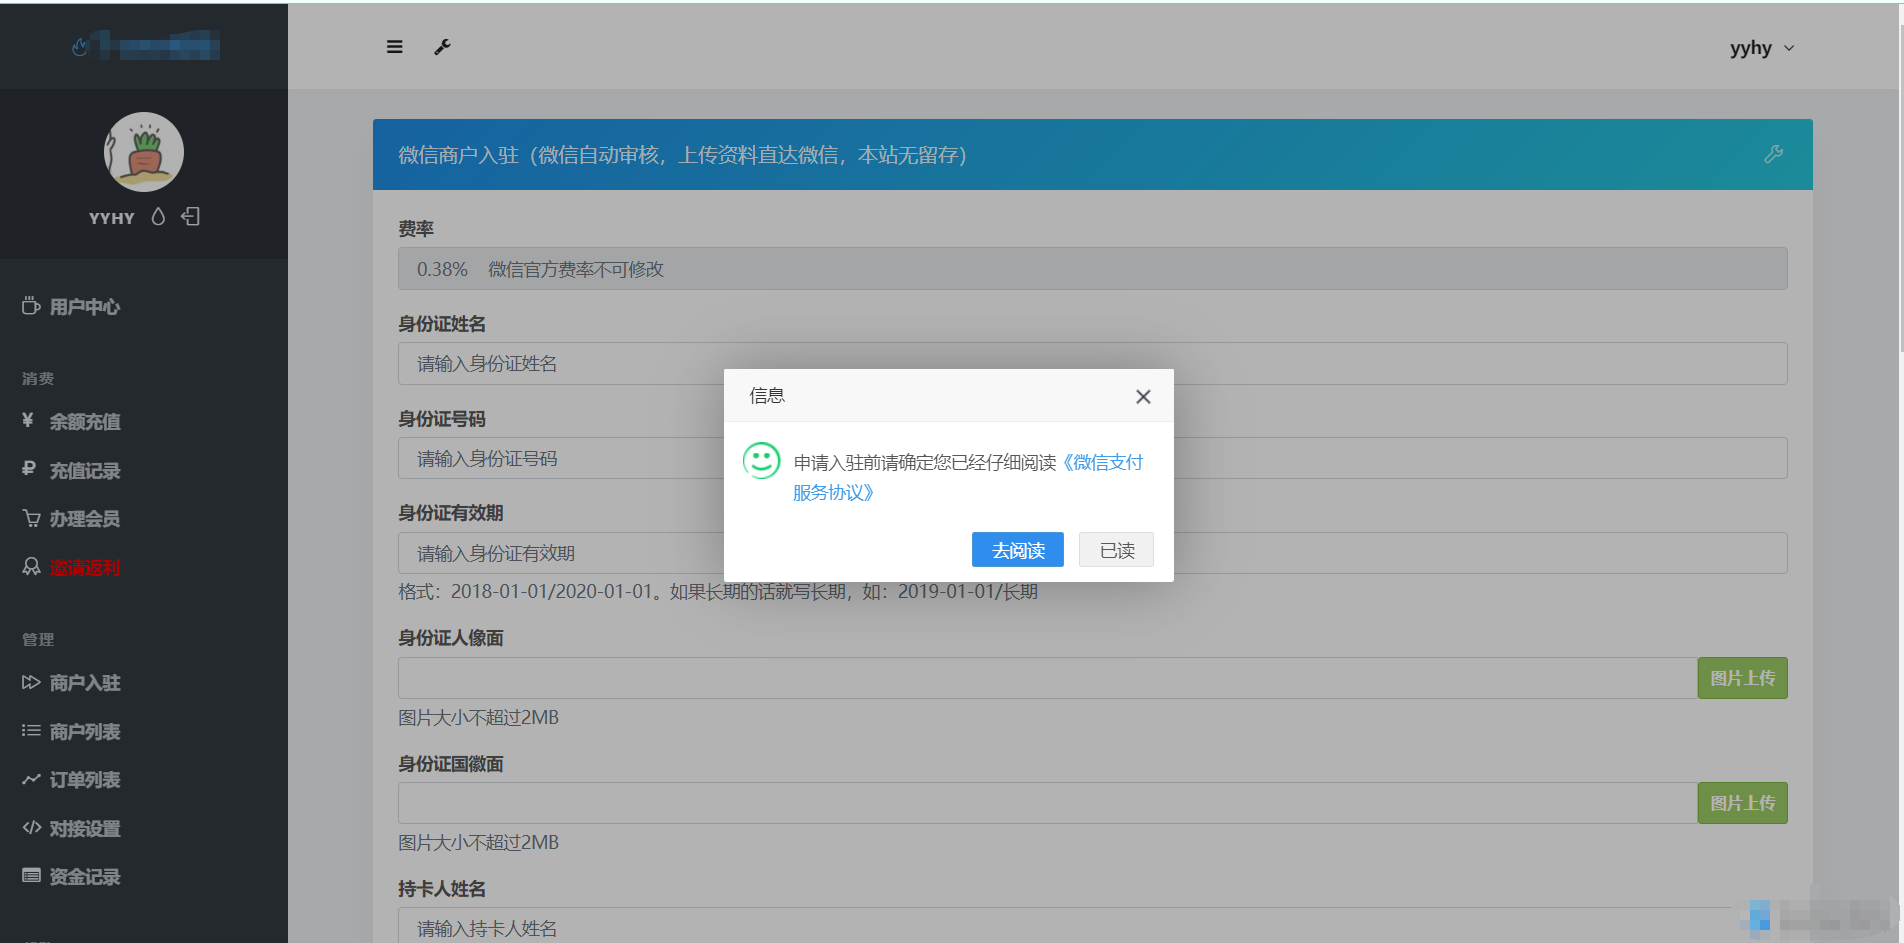The image size is (1904, 943).
Task: Select 余额充值 in the sidebar
Action: (x=85, y=422)
